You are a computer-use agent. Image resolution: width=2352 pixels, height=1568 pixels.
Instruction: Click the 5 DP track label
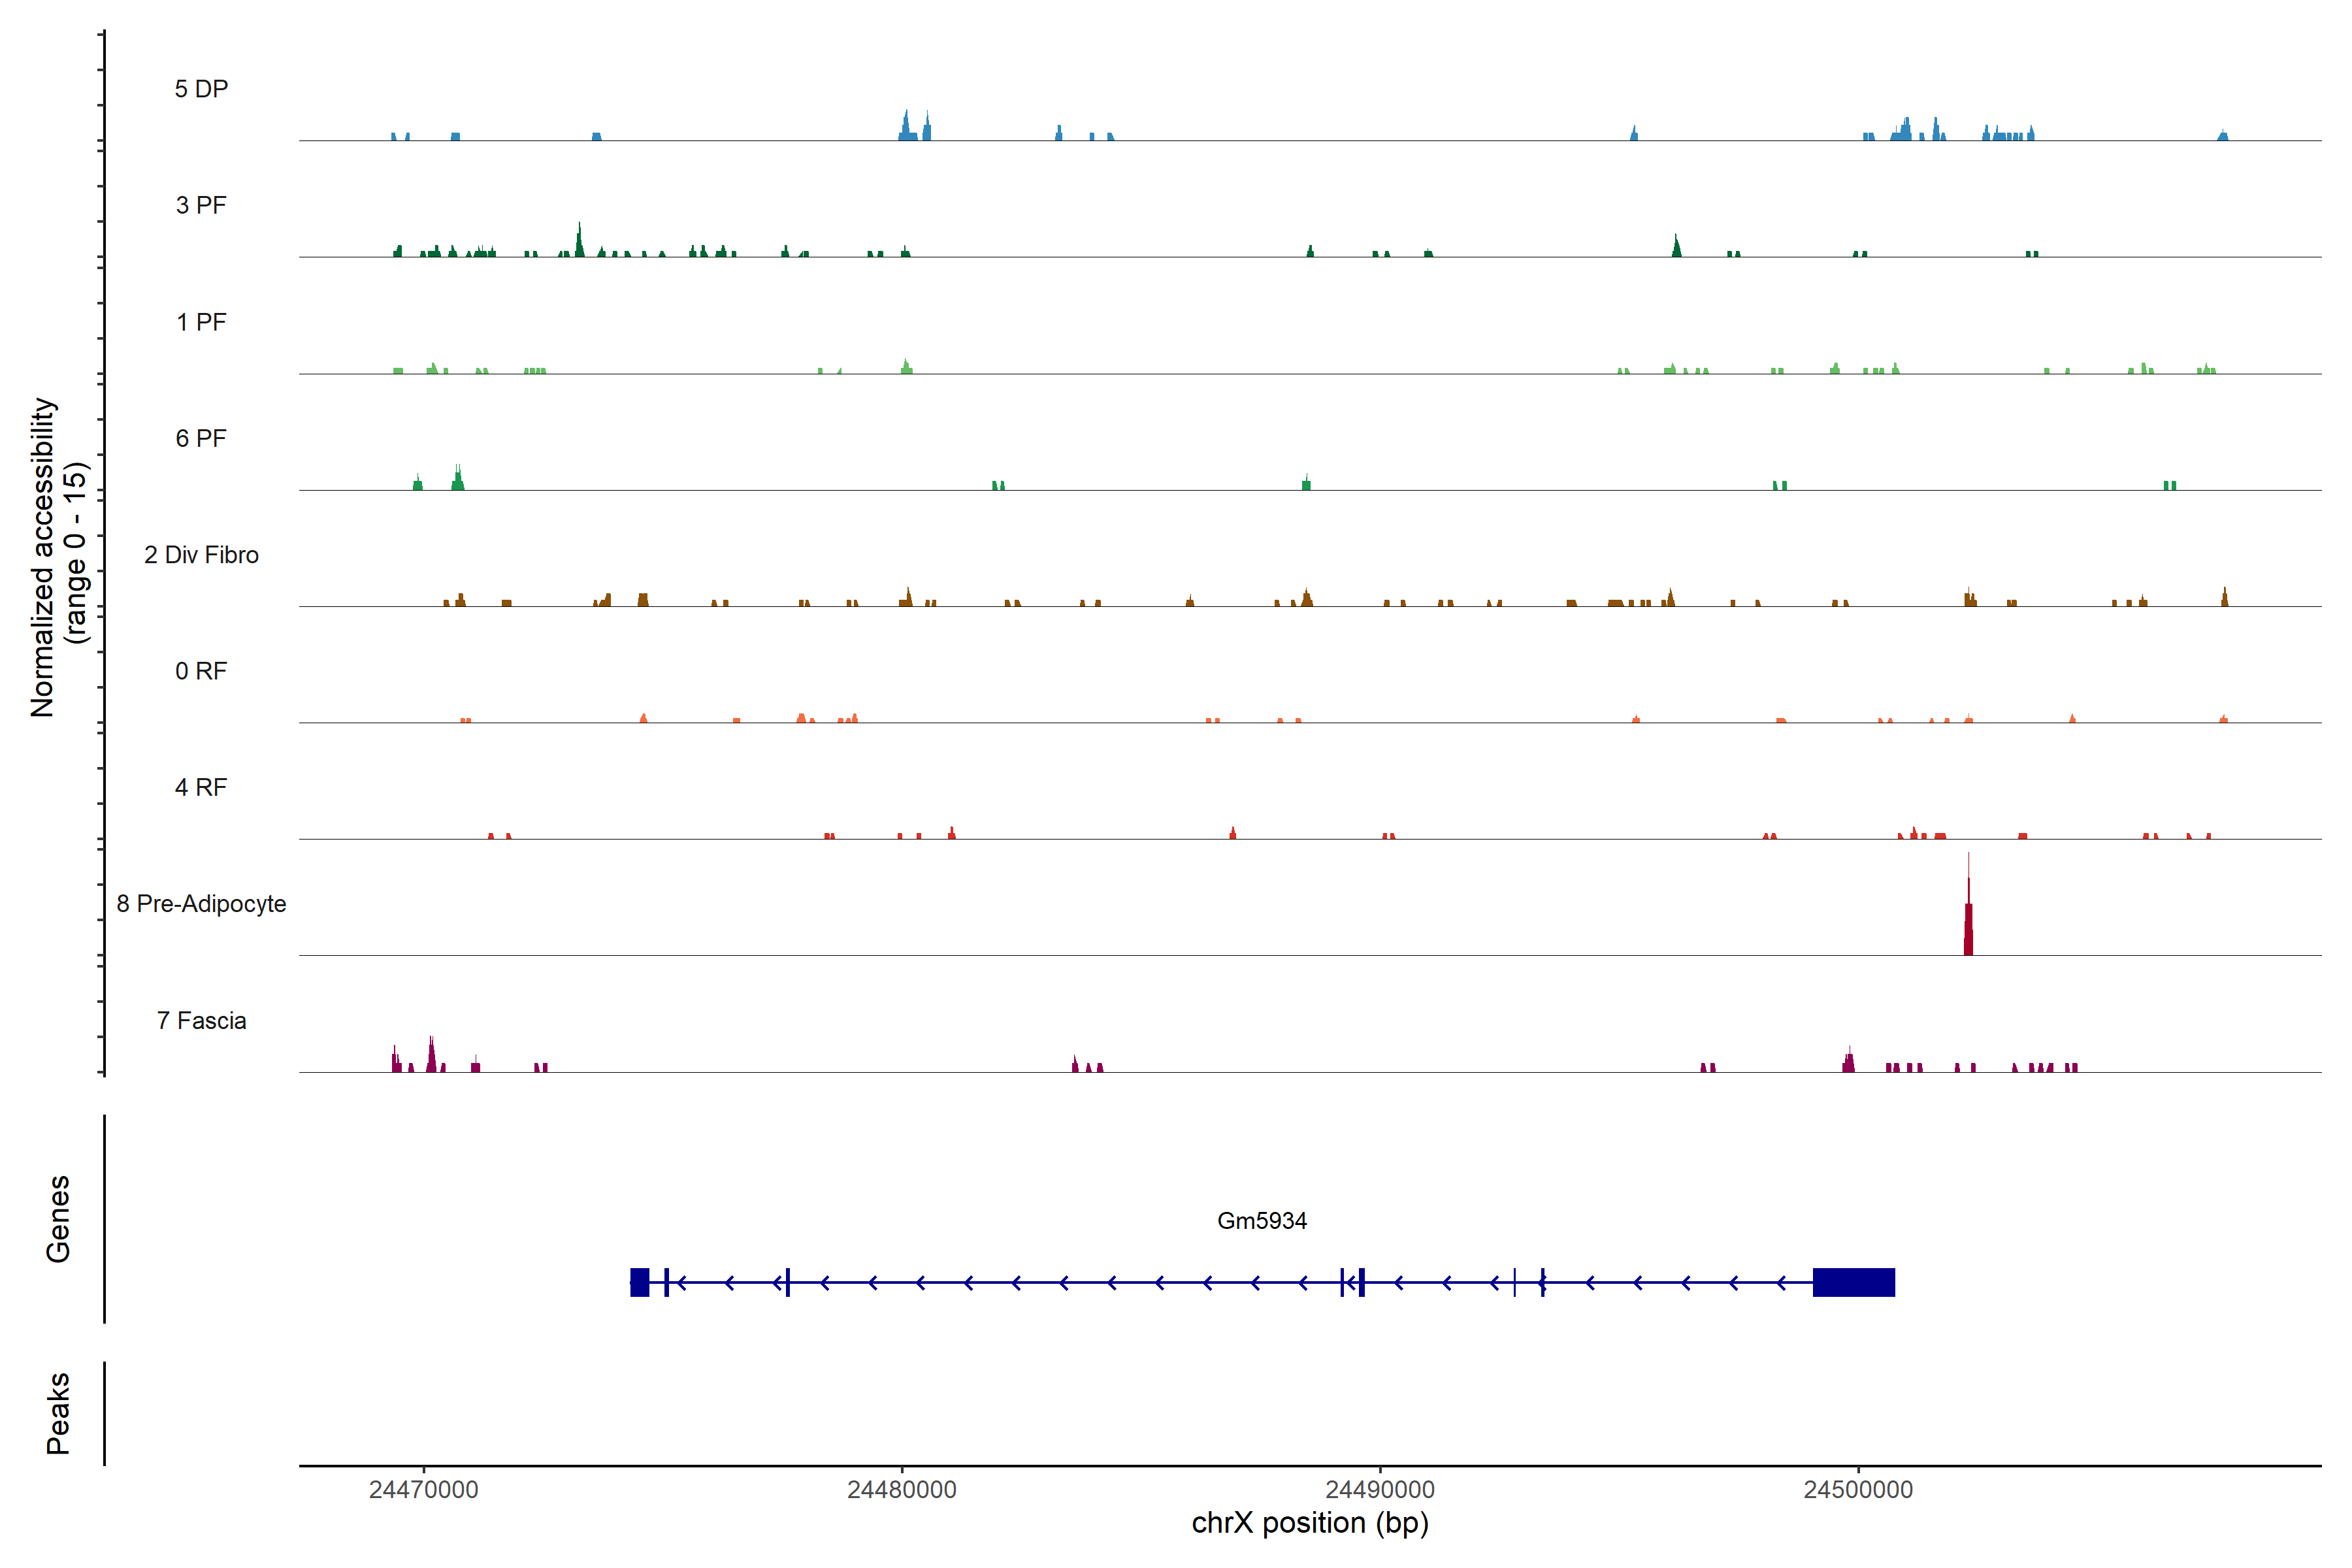[201, 89]
